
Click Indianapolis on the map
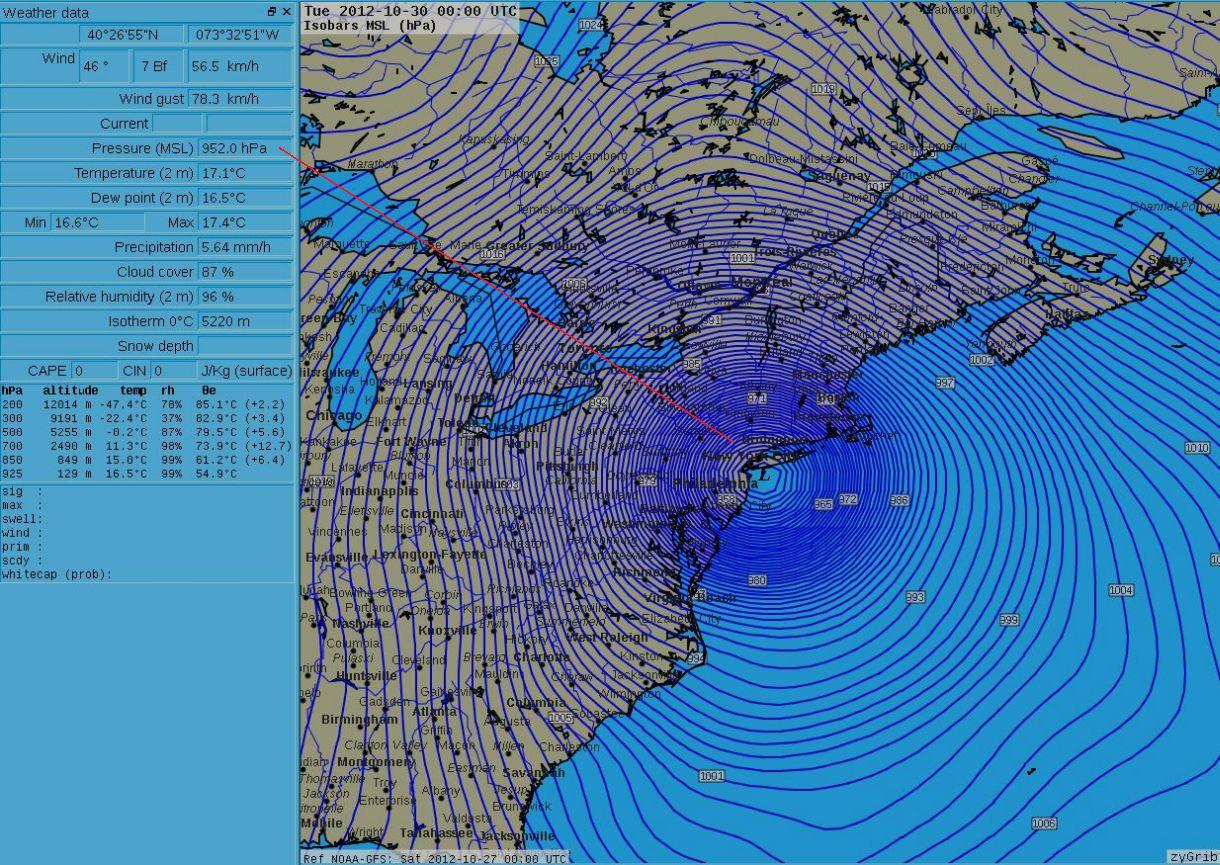pyautogui.click(x=379, y=491)
